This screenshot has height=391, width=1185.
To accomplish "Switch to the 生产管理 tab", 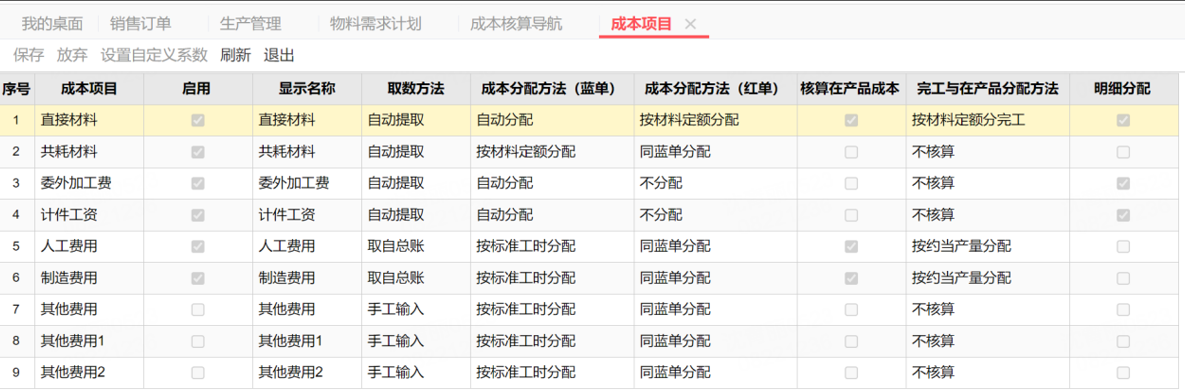I will click(x=250, y=23).
